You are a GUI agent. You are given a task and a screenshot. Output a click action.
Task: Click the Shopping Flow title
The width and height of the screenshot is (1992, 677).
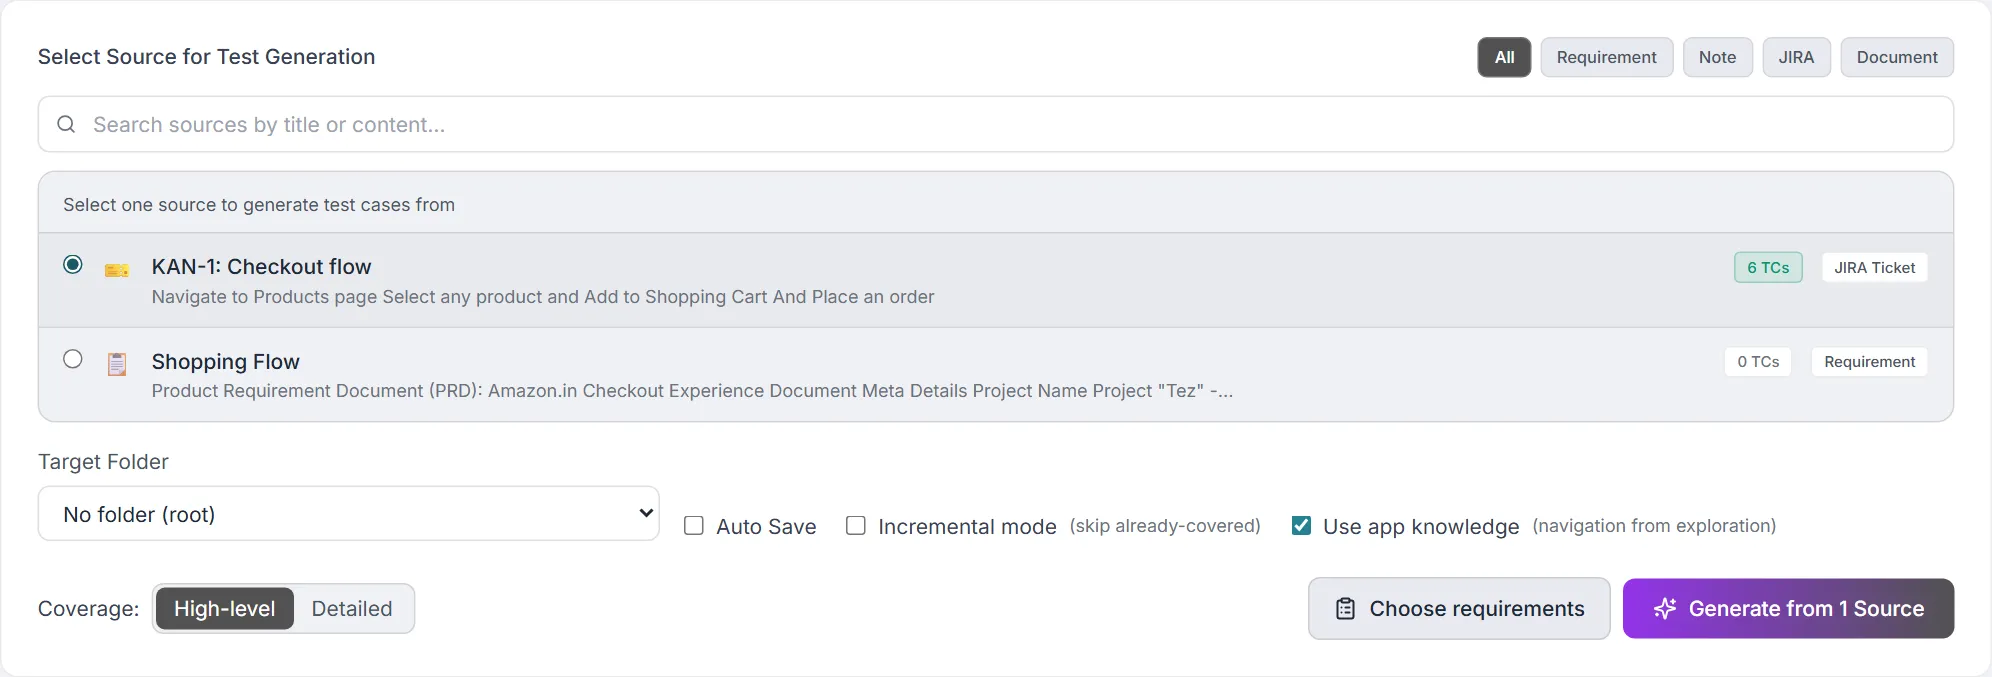pos(226,362)
